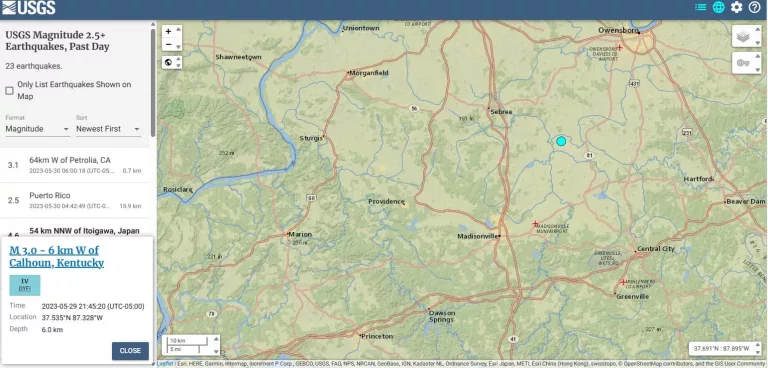The image size is (768, 368).
Task: Click the Owensboro Daviess Co Airport marker
Action: pyautogui.click(x=619, y=48)
